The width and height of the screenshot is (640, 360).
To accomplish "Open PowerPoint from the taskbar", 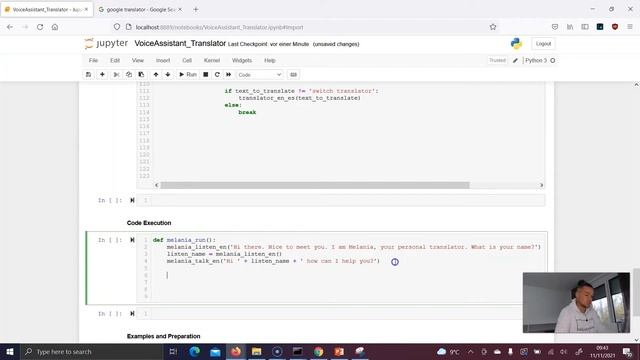I will click(x=339, y=351).
